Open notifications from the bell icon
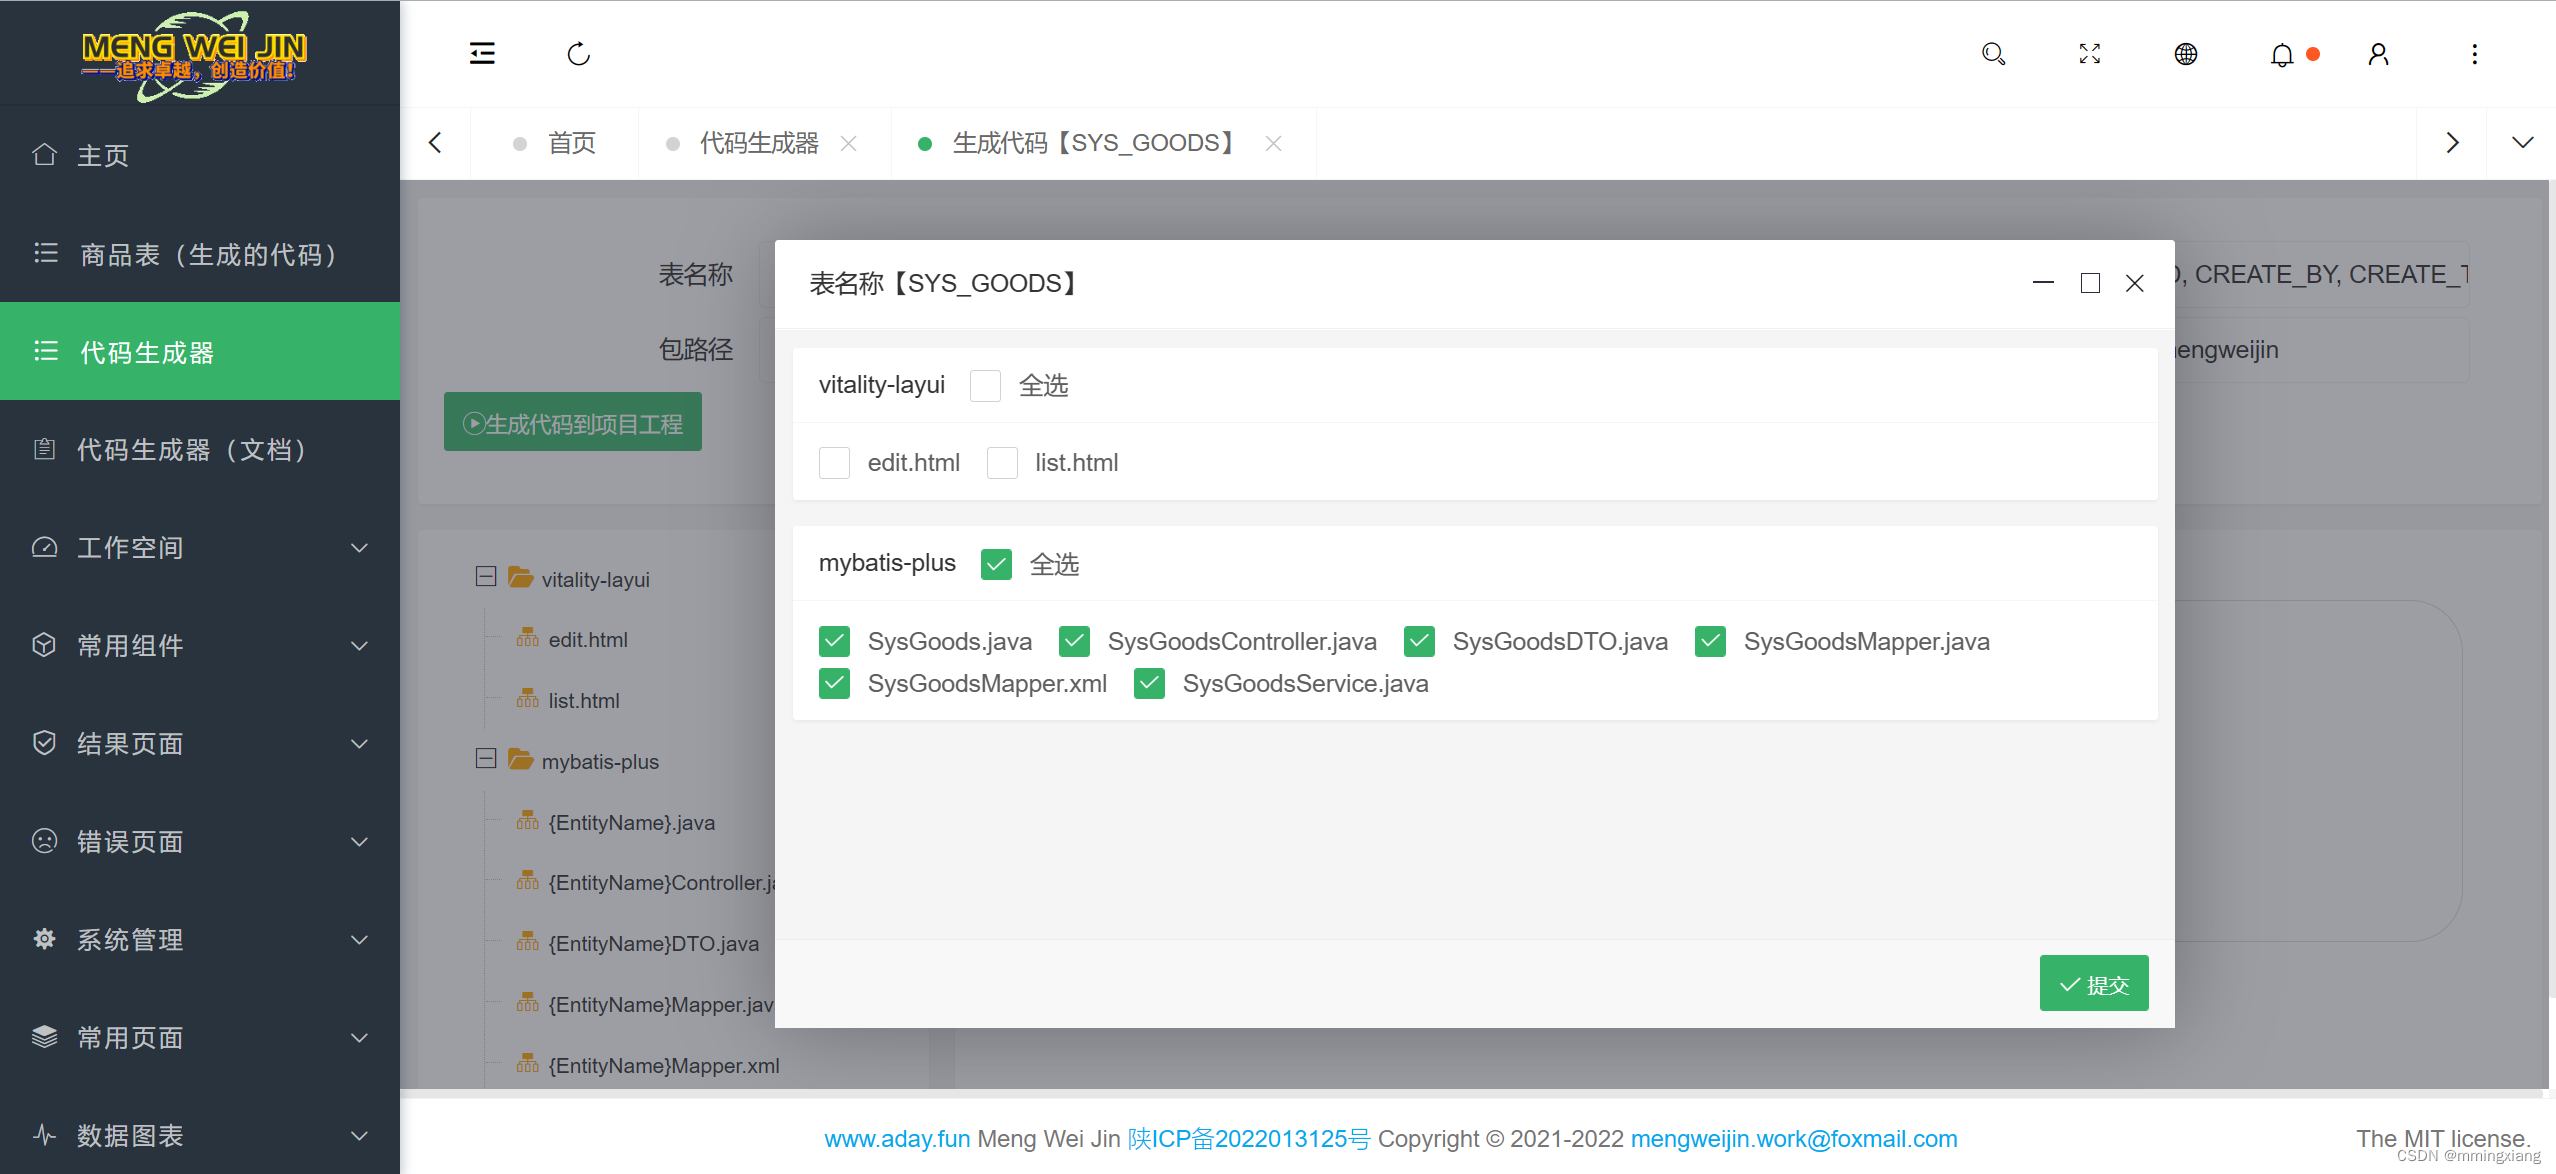Image resolution: width=2556 pixels, height=1174 pixels. click(2281, 55)
